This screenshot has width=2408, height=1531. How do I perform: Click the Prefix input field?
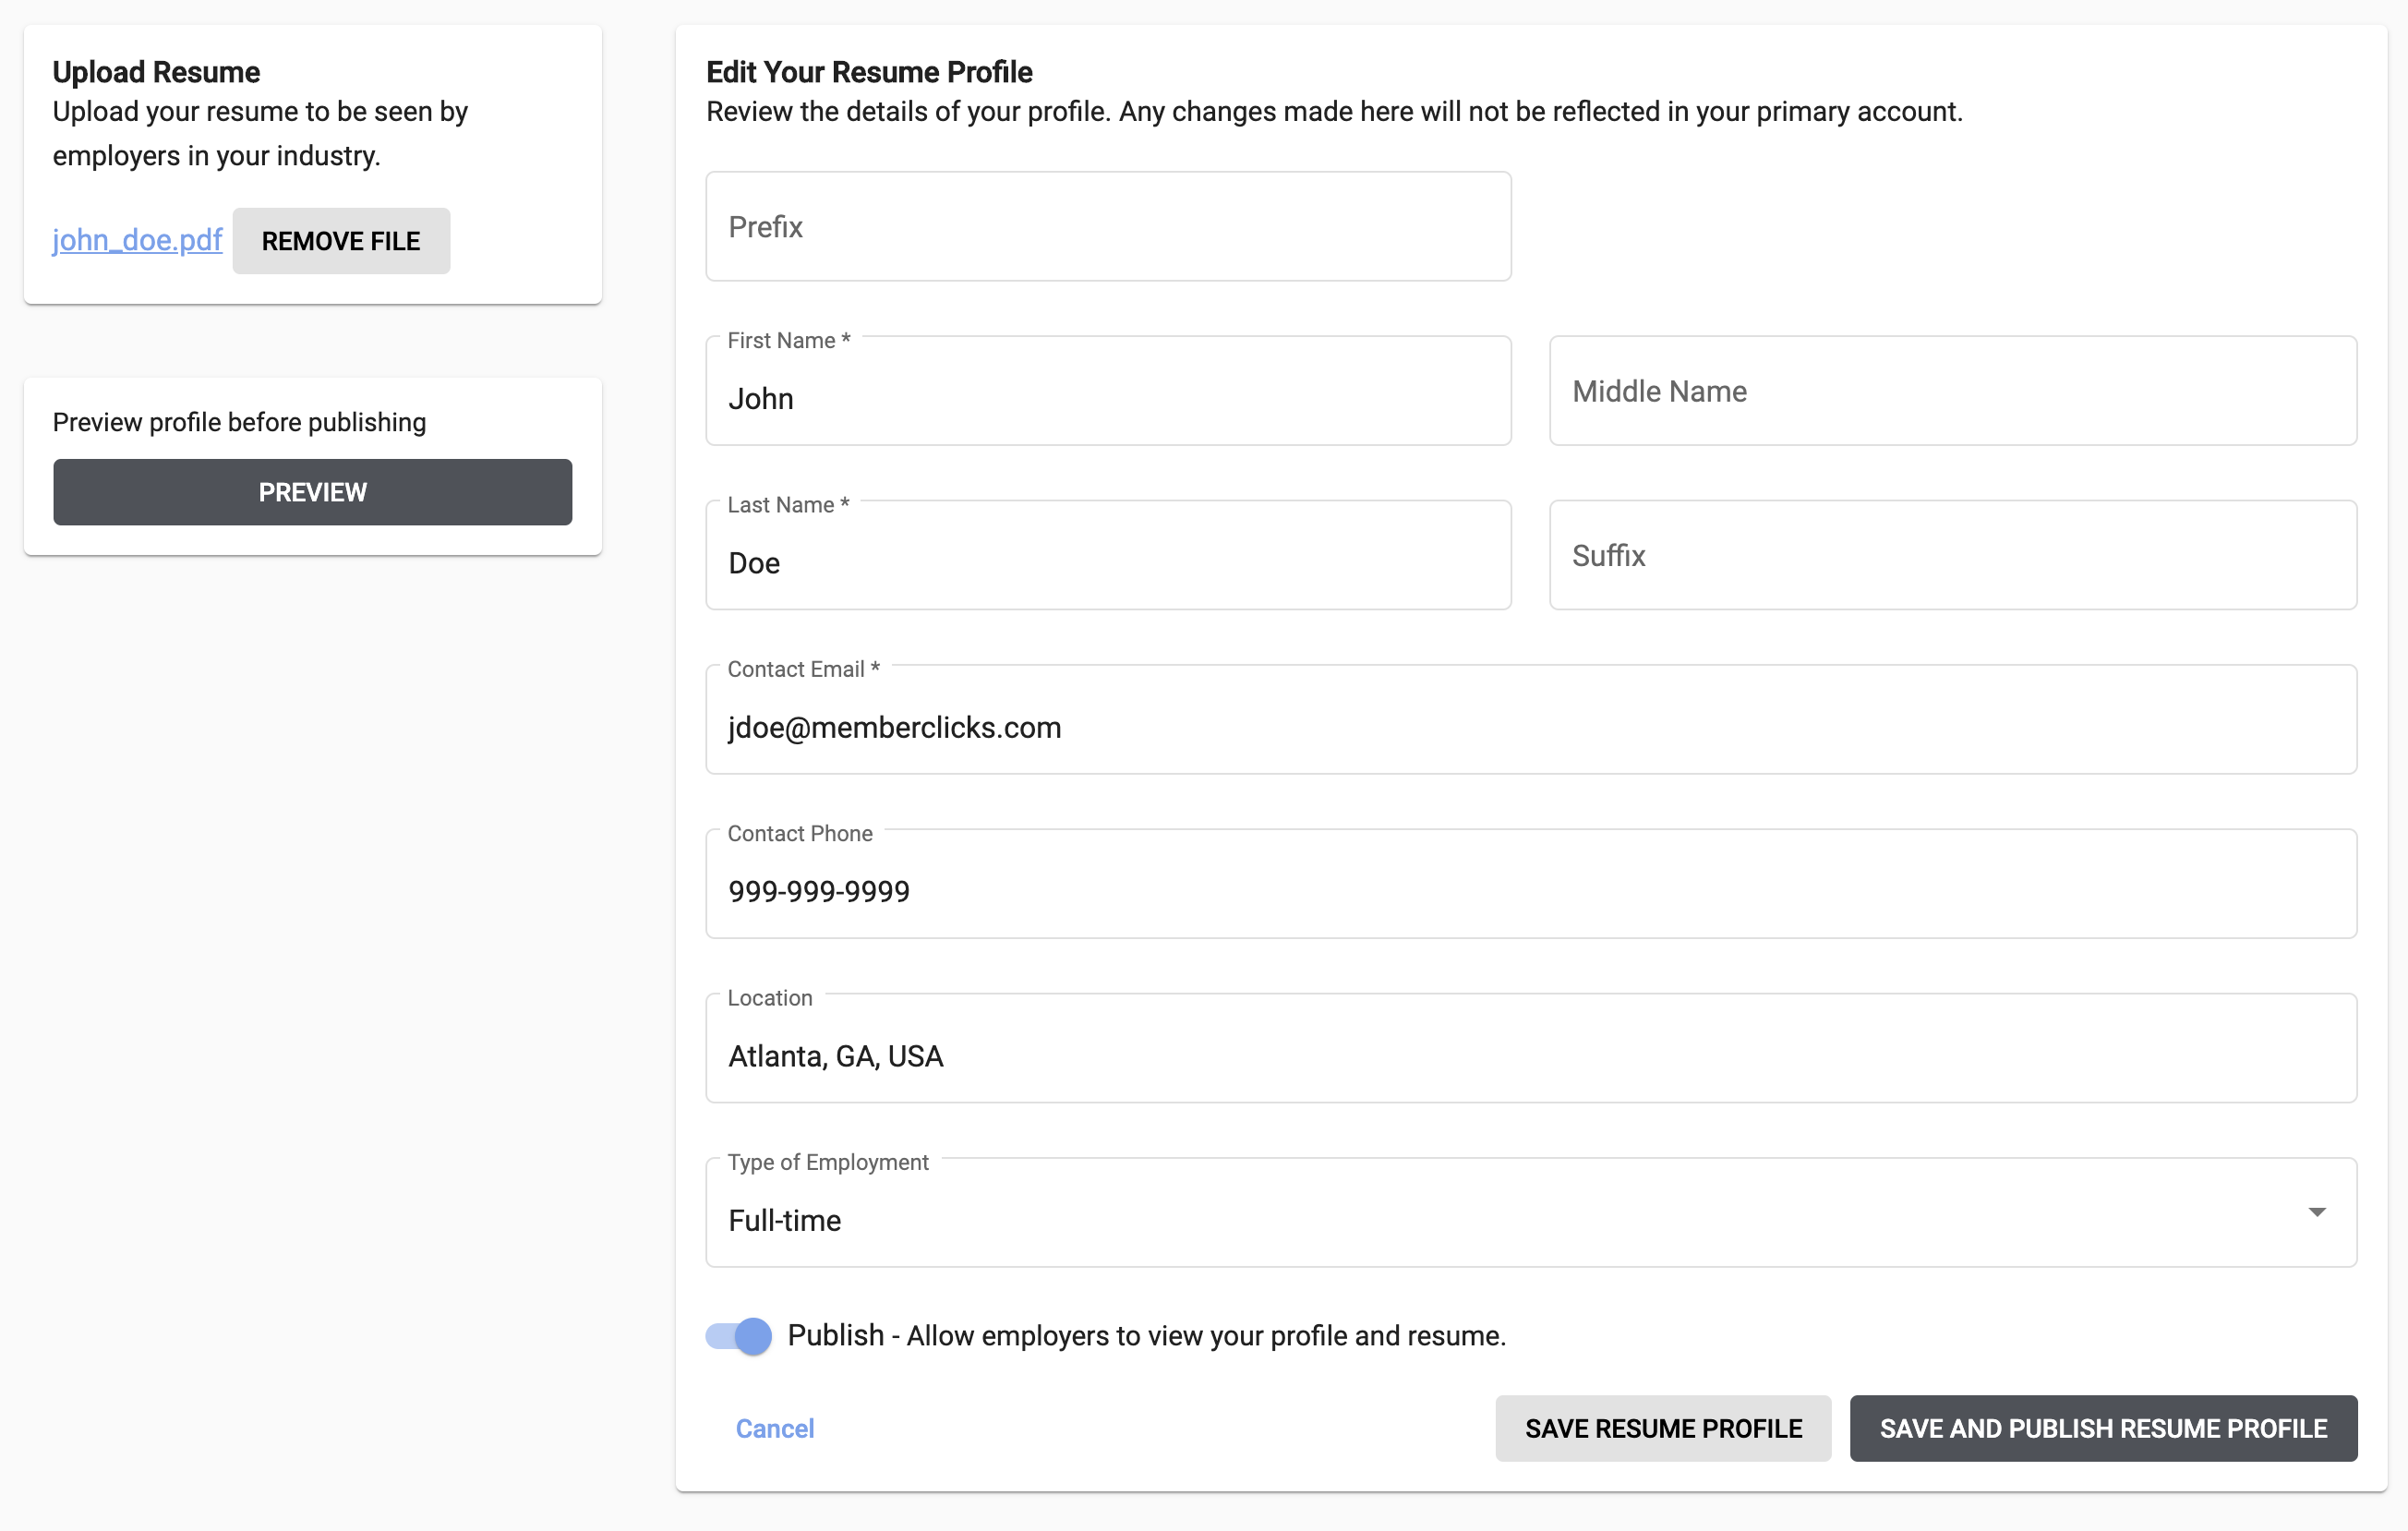(x=1107, y=226)
